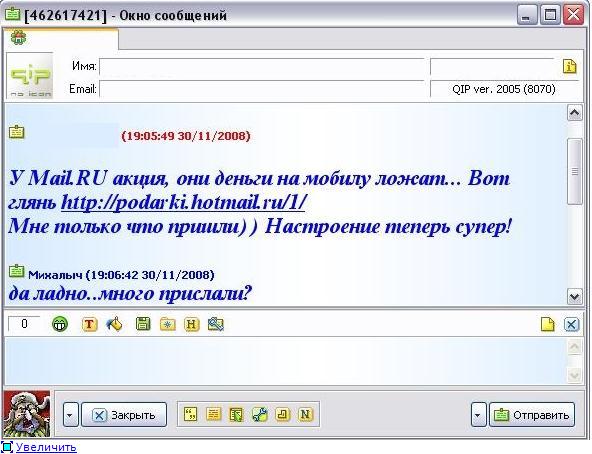Screen dimensions: 592x454
Task: Click the Отправить button
Action: [532, 415]
